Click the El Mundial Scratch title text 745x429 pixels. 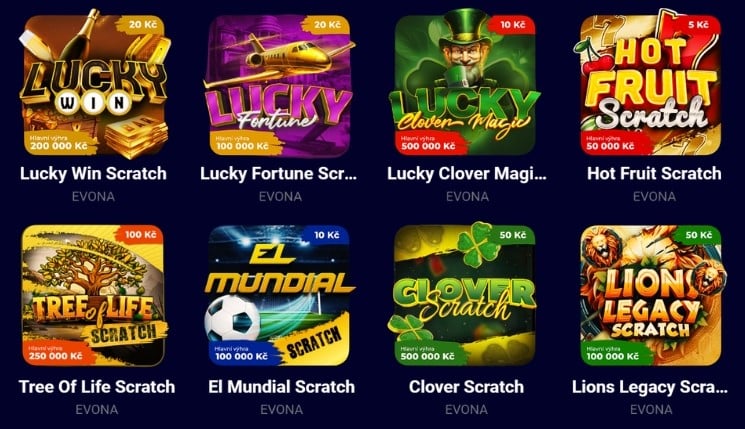281,387
